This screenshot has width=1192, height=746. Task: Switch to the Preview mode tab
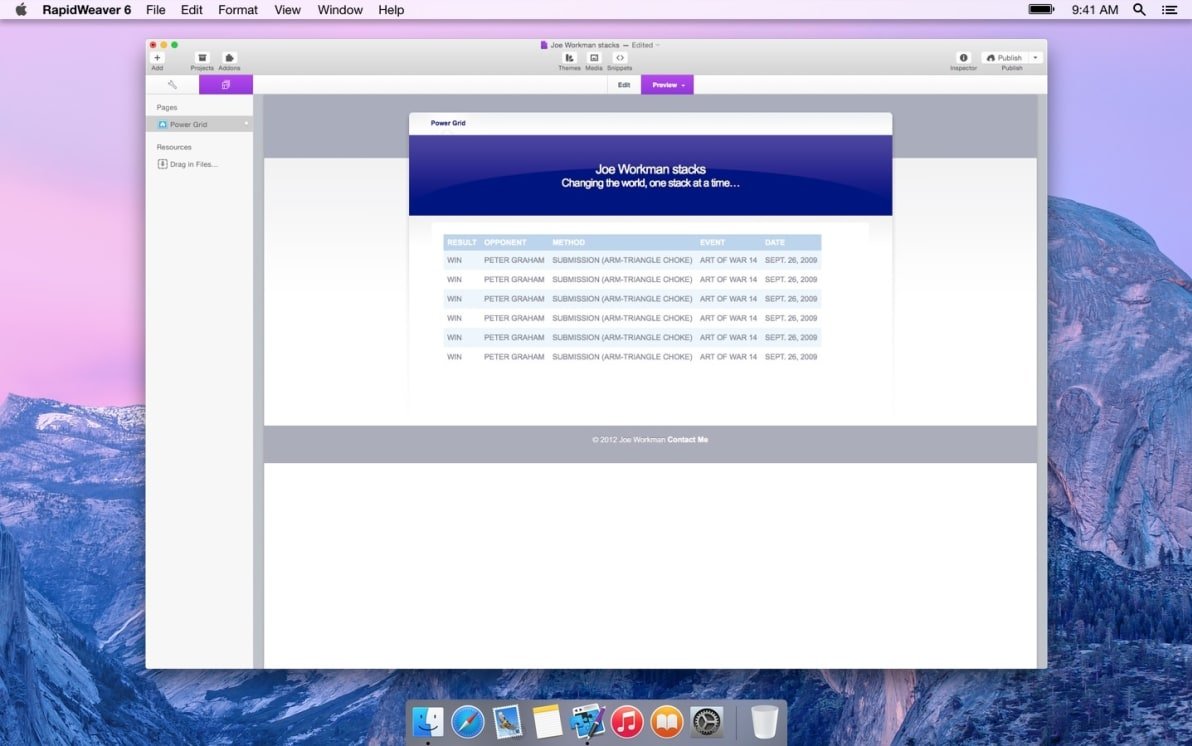pos(667,85)
